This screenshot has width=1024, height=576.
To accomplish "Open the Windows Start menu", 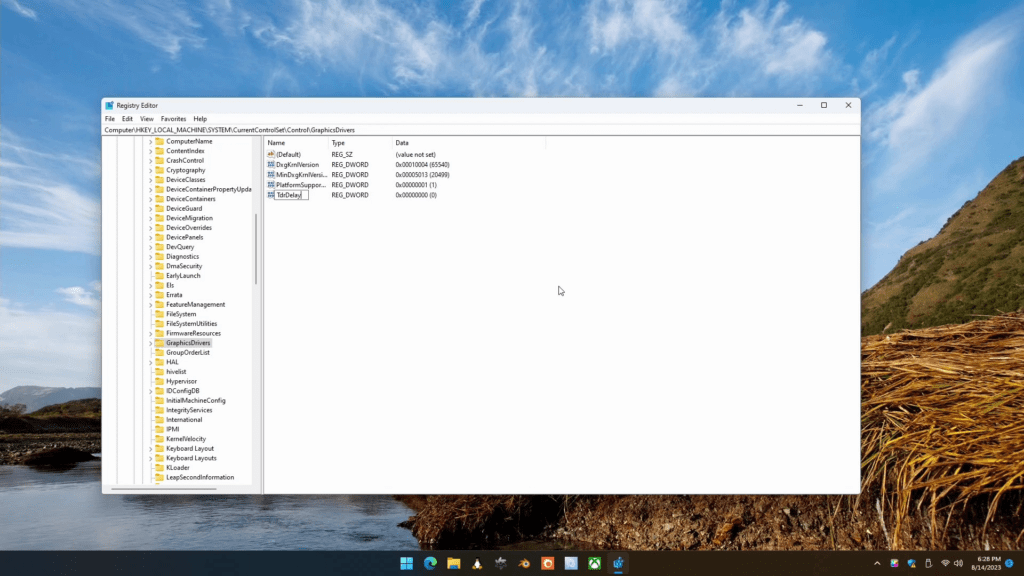I will click(x=406, y=563).
